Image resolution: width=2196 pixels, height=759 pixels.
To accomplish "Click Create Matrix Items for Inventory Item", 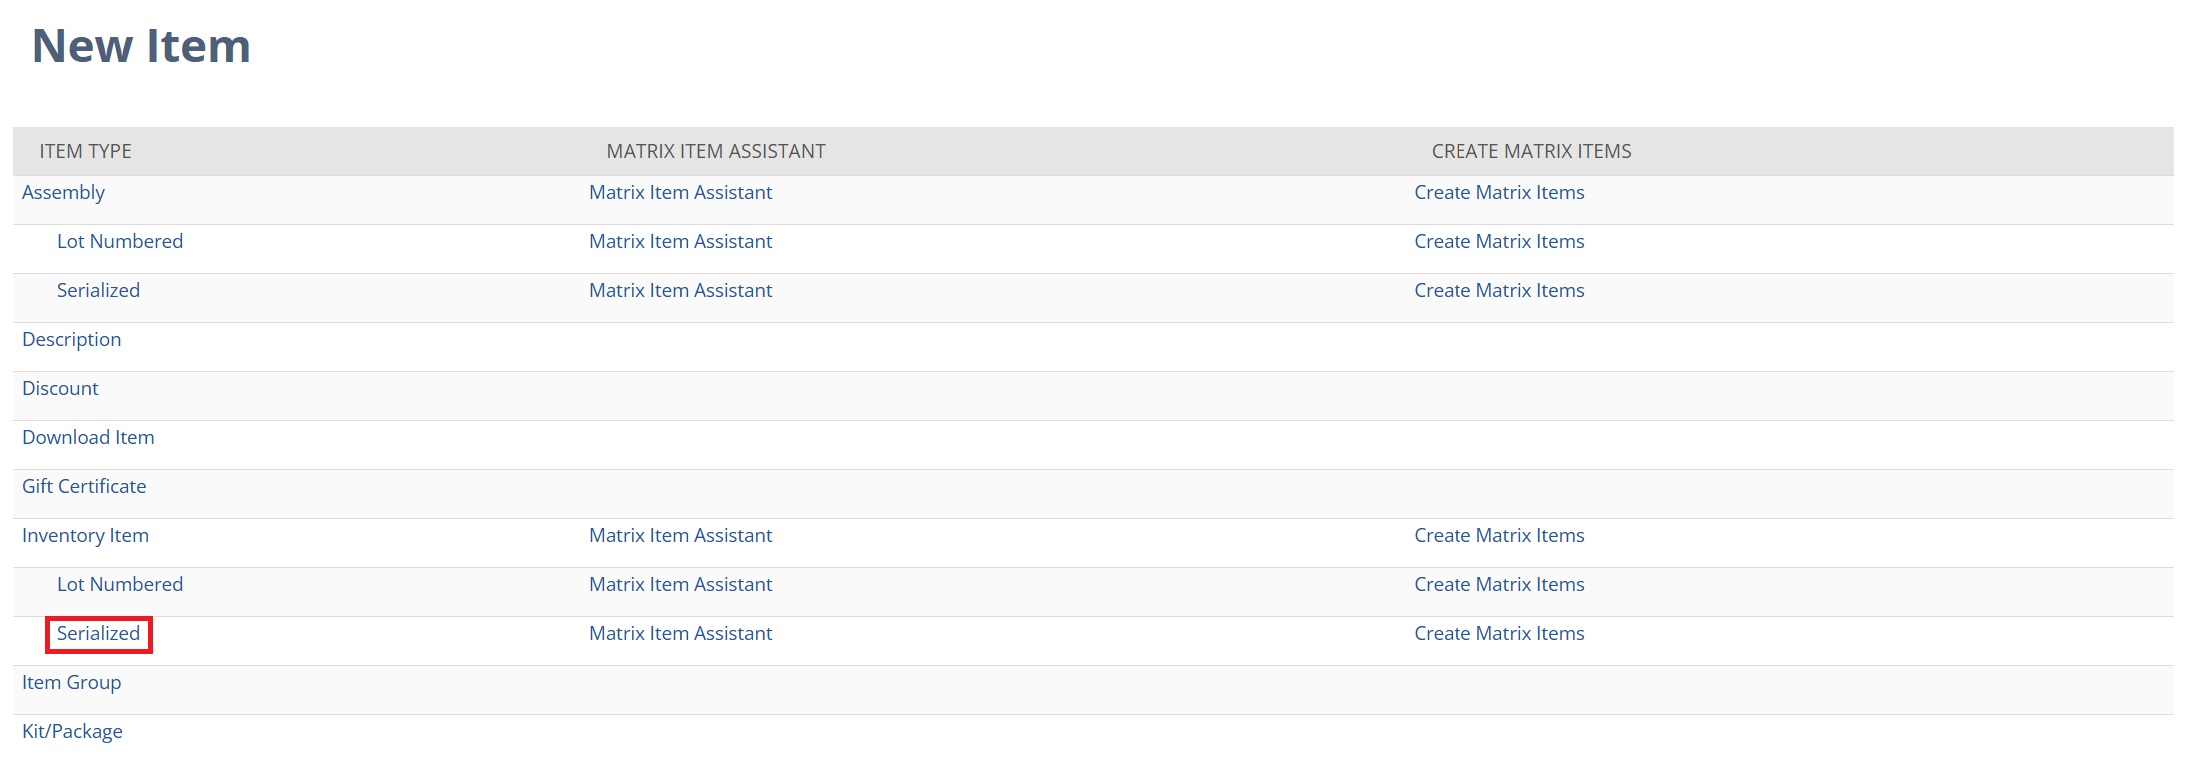I will (1499, 535).
